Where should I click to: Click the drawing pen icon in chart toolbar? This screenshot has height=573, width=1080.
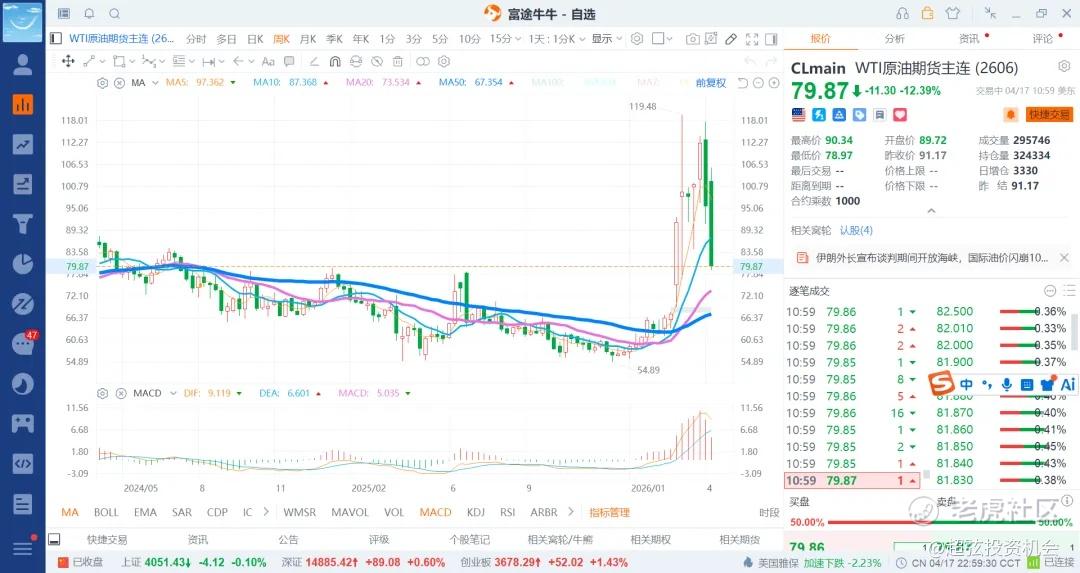[731, 39]
